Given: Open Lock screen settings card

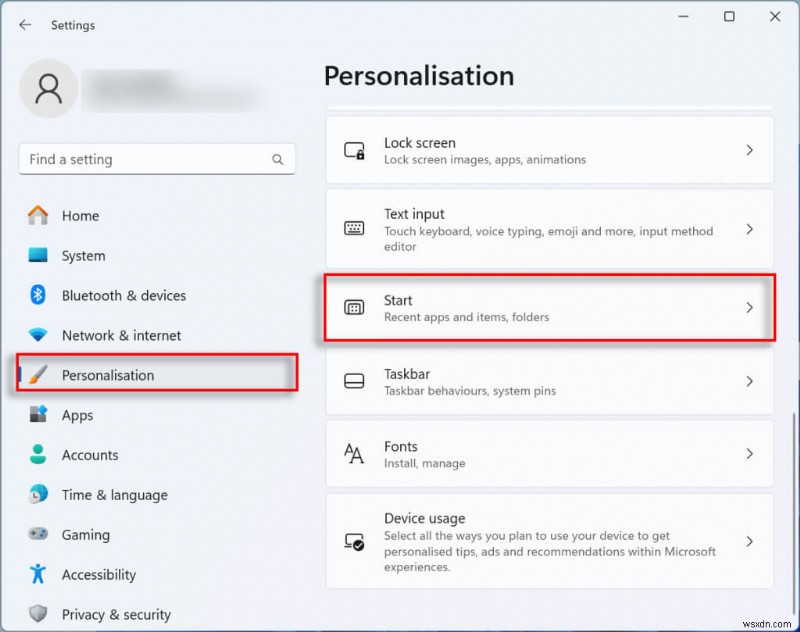Looking at the screenshot, I should tap(549, 150).
